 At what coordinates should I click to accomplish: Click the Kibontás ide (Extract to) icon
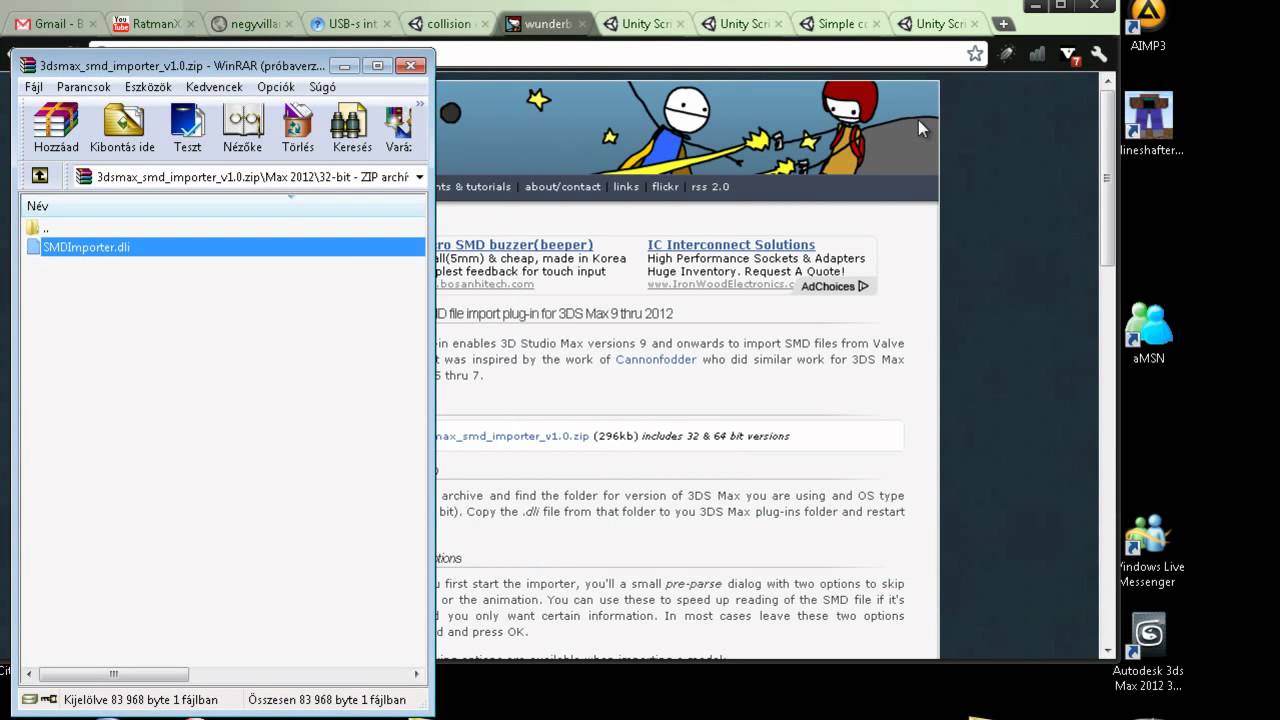point(122,127)
